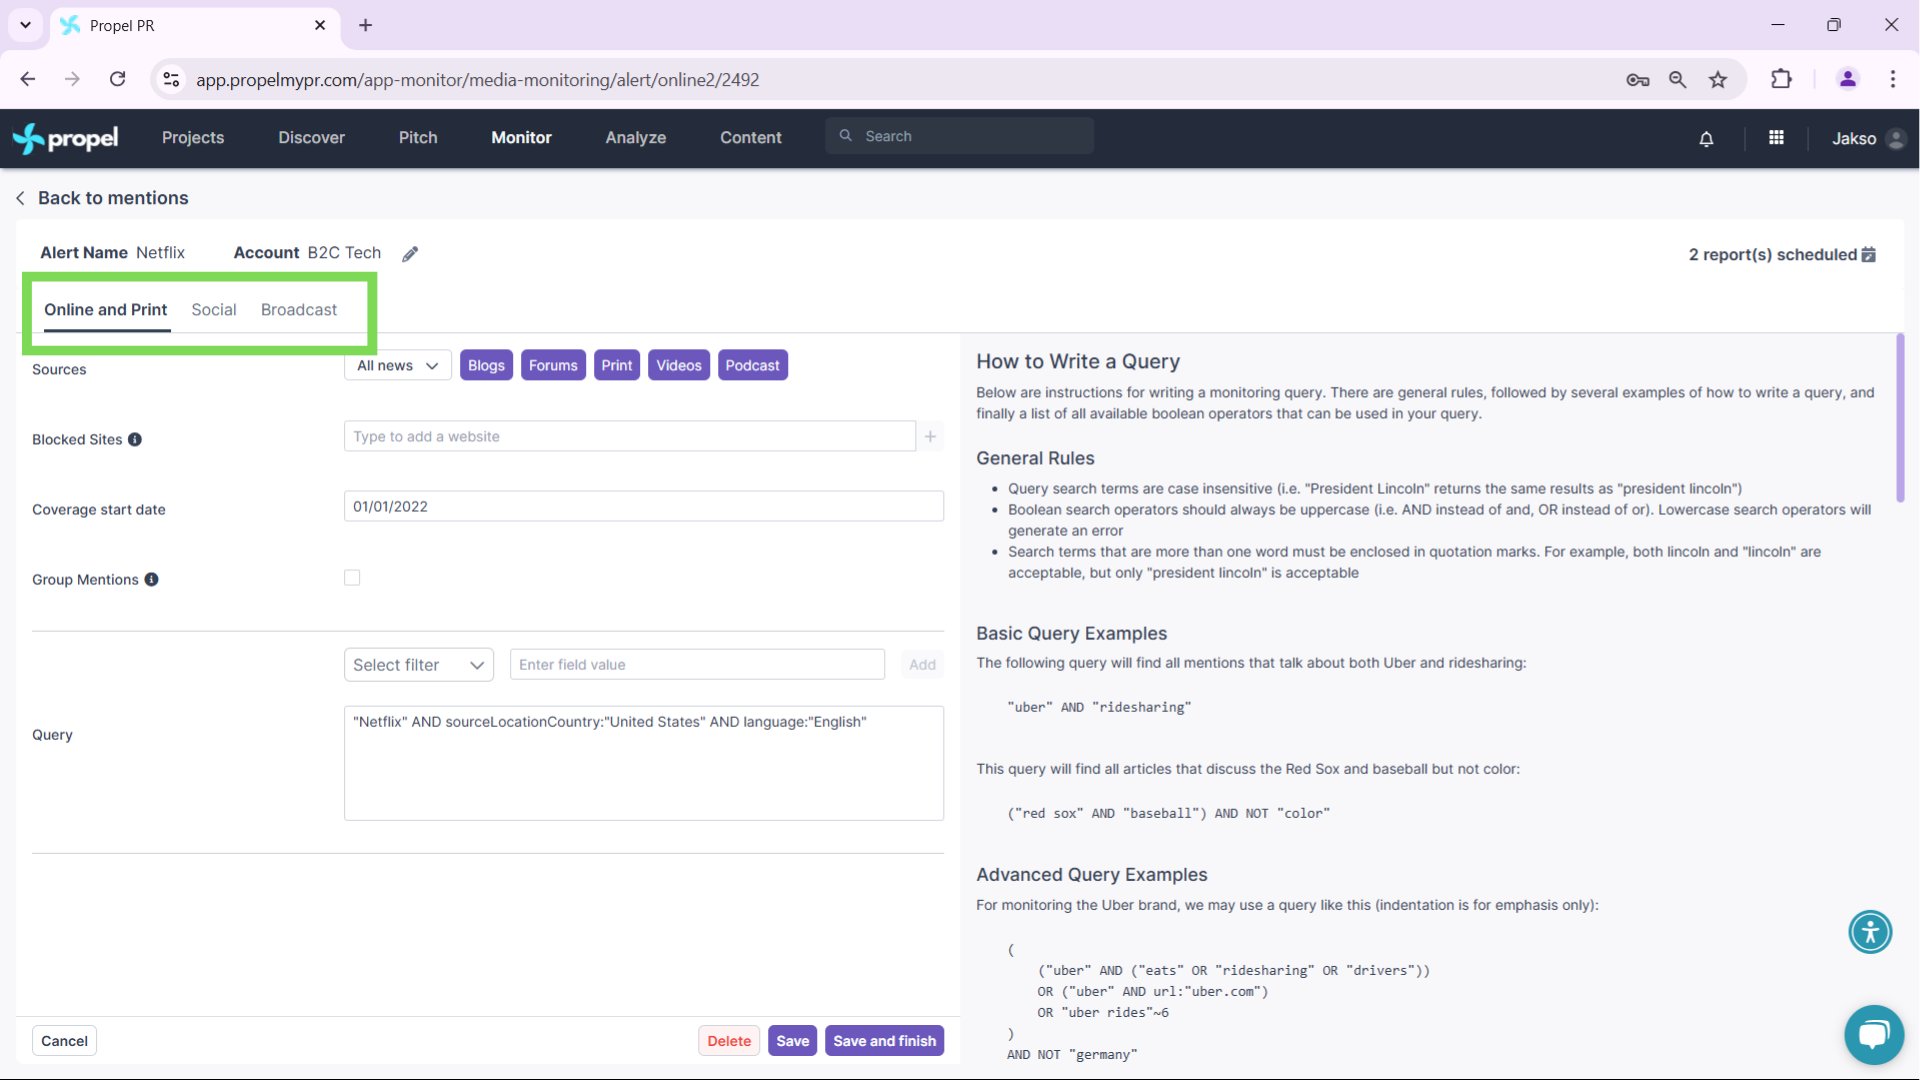This screenshot has width=1920, height=1080.
Task: Click the Jakso username text
Action: click(1854, 139)
